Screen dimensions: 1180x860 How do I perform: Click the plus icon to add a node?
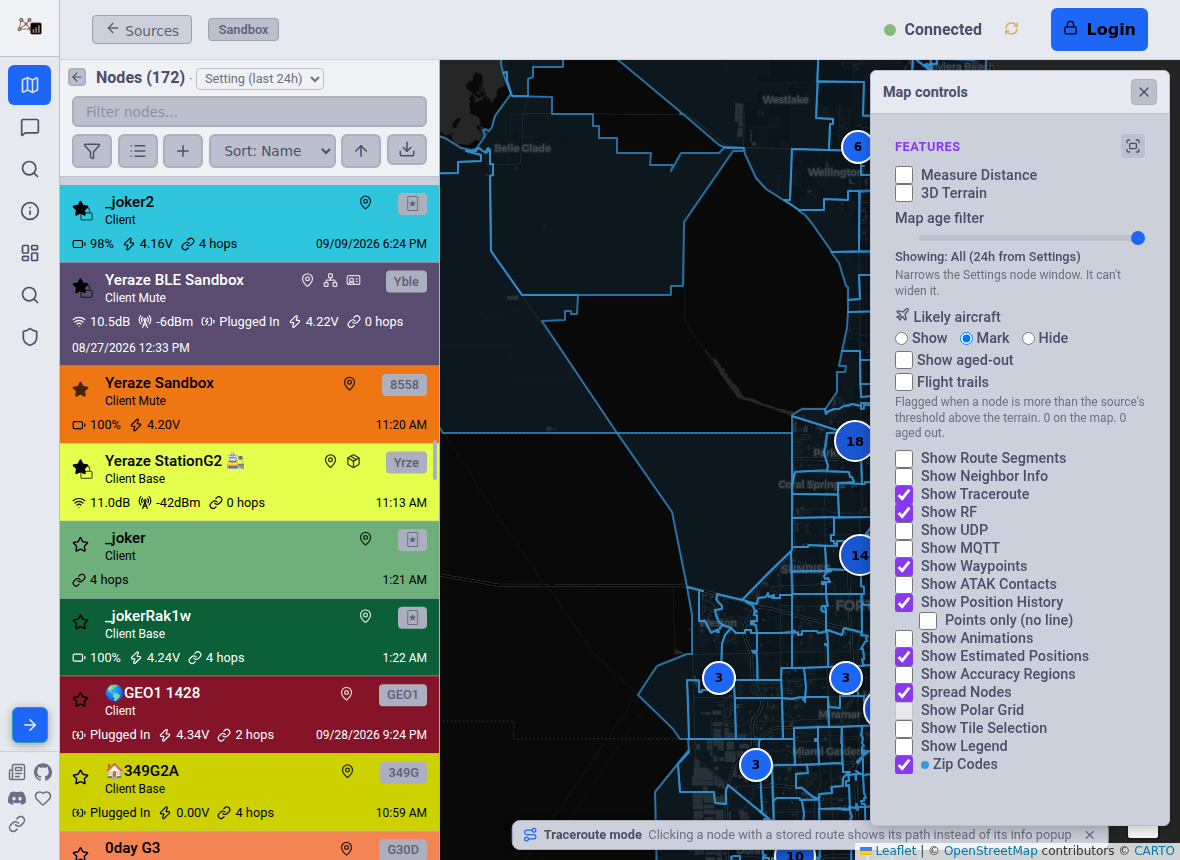click(183, 151)
